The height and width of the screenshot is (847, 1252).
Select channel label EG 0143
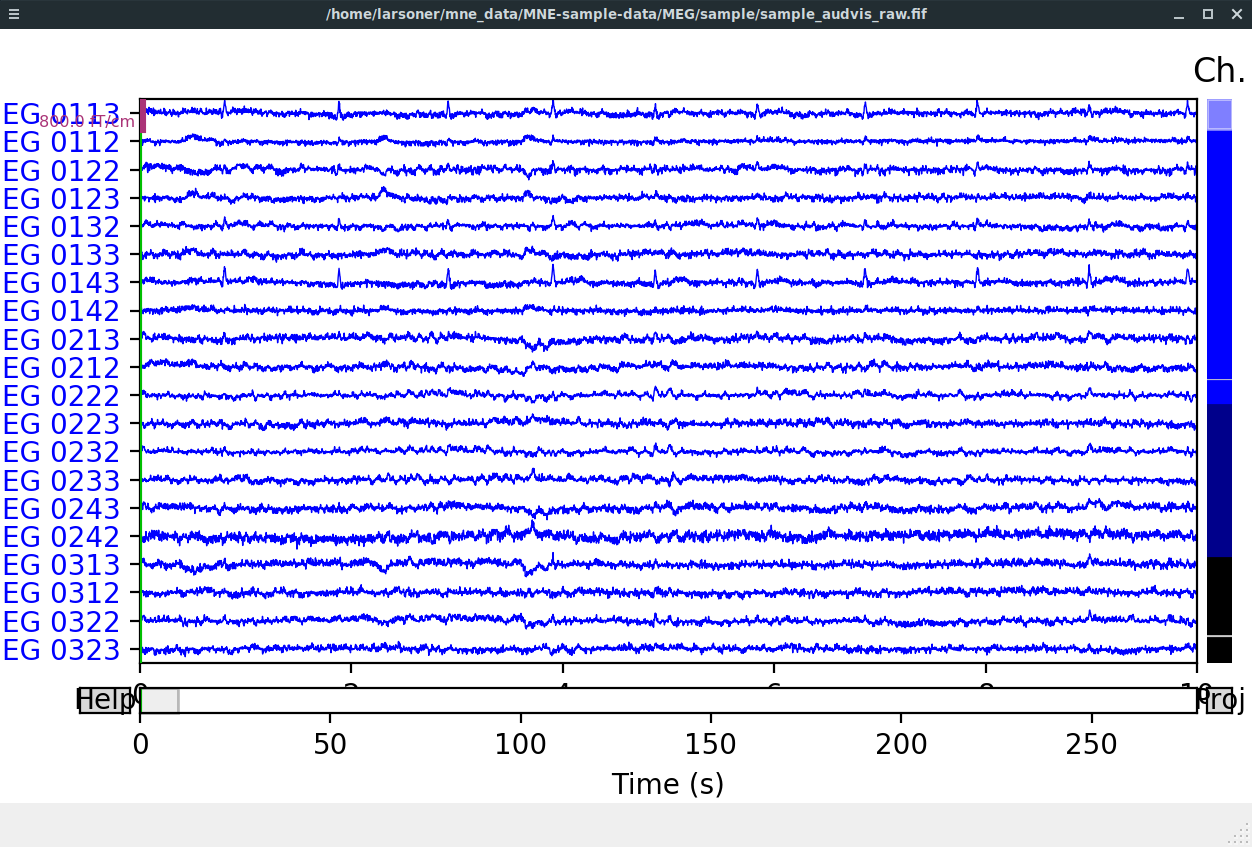click(61, 283)
